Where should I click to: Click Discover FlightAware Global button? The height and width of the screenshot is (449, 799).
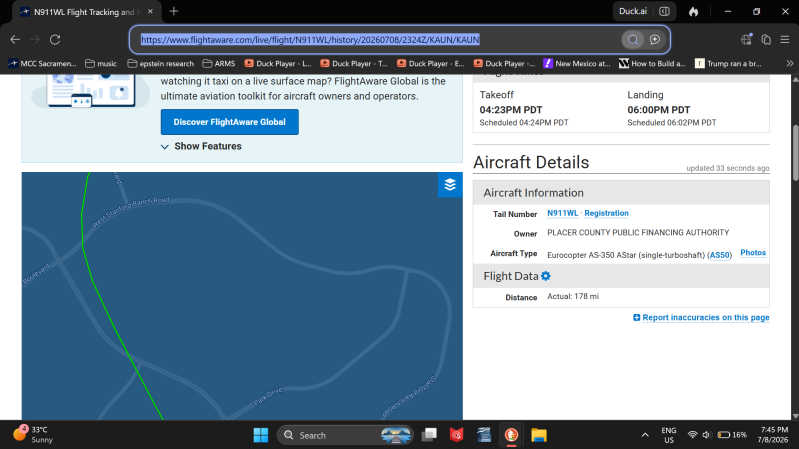pyautogui.click(x=230, y=122)
